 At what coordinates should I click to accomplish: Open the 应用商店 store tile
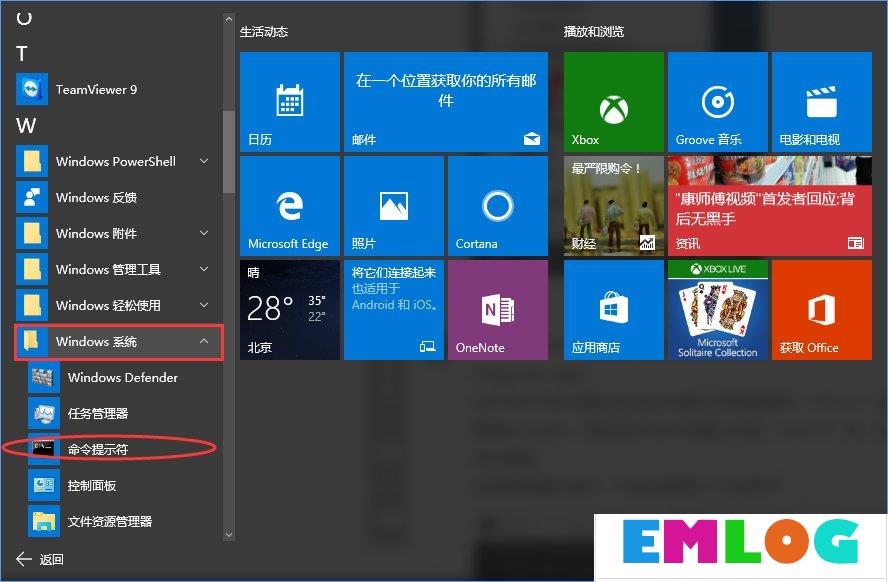point(613,310)
